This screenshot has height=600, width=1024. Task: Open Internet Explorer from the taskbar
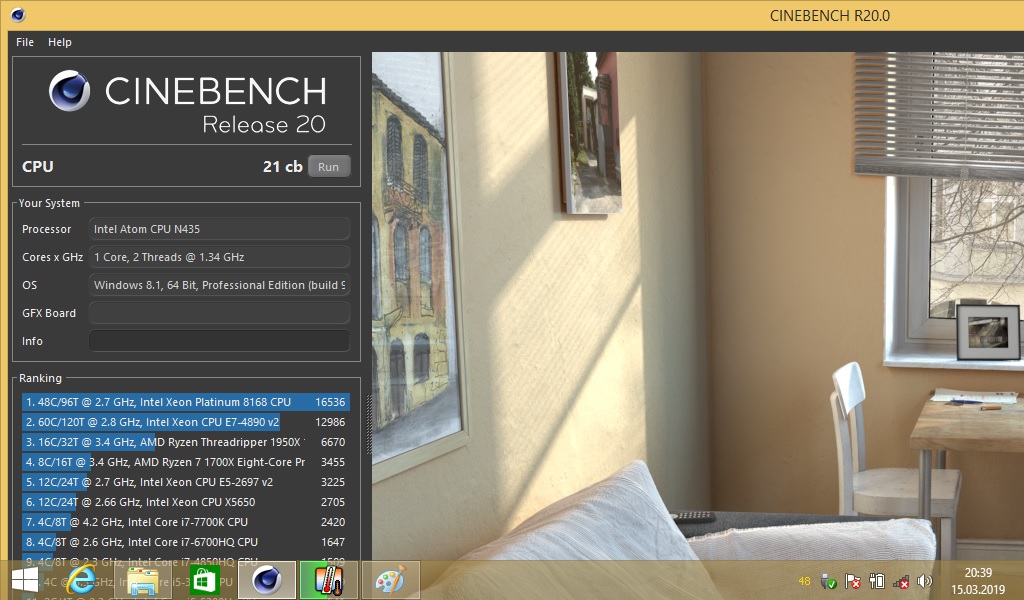[82, 579]
